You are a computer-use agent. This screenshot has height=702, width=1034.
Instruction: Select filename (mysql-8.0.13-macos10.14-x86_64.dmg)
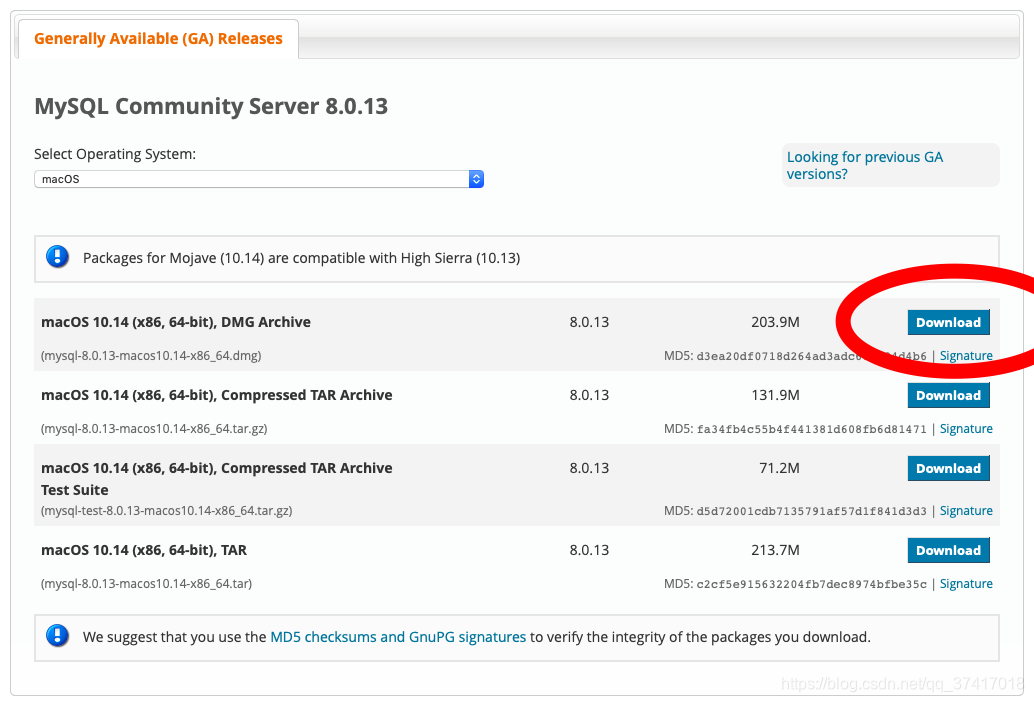point(151,356)
